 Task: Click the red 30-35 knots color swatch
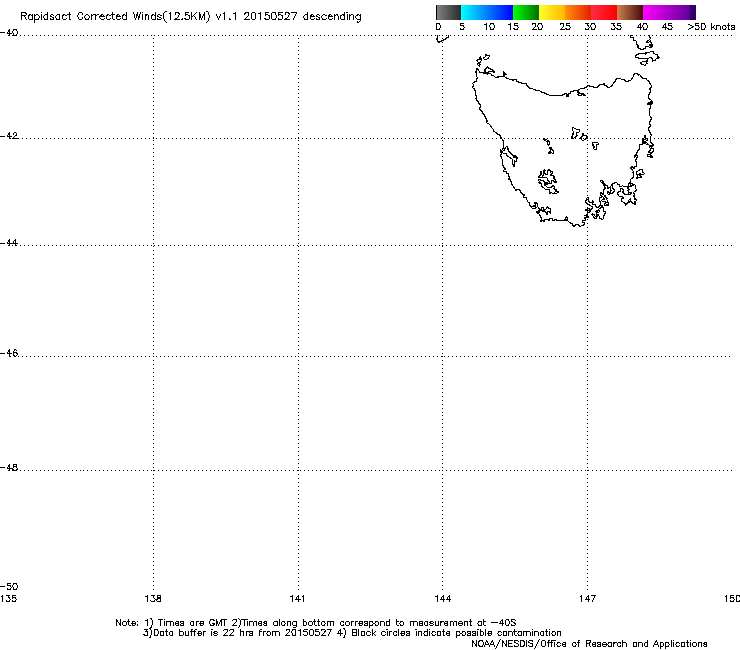[604, 12]
